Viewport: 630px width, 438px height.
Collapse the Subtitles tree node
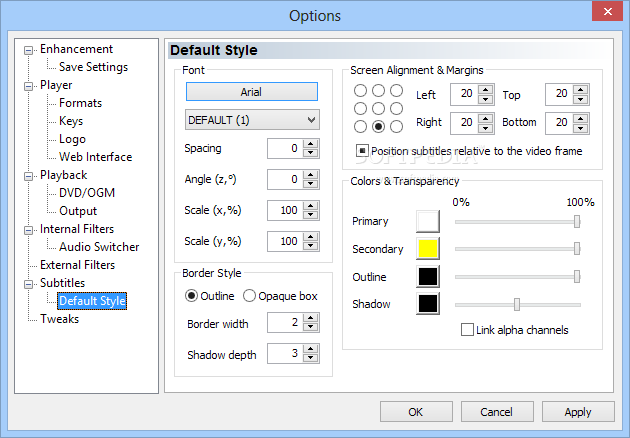(29, 284)
